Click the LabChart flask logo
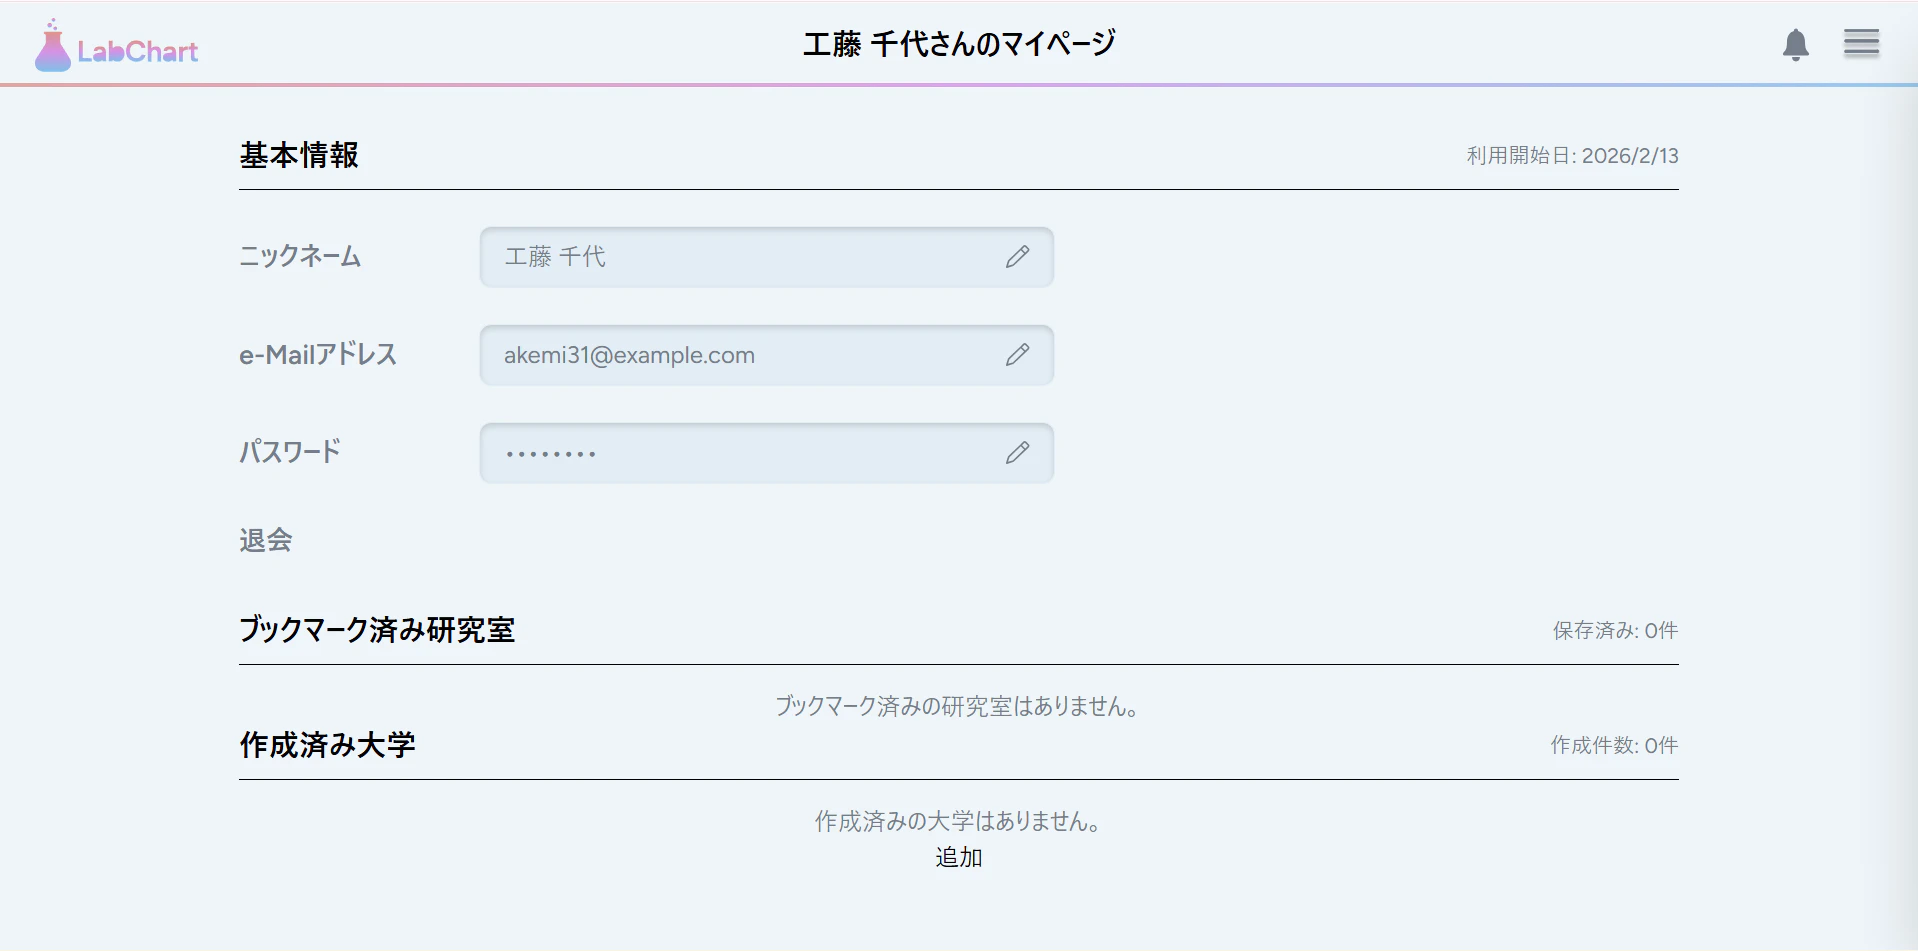 click(x=117, y=46)
